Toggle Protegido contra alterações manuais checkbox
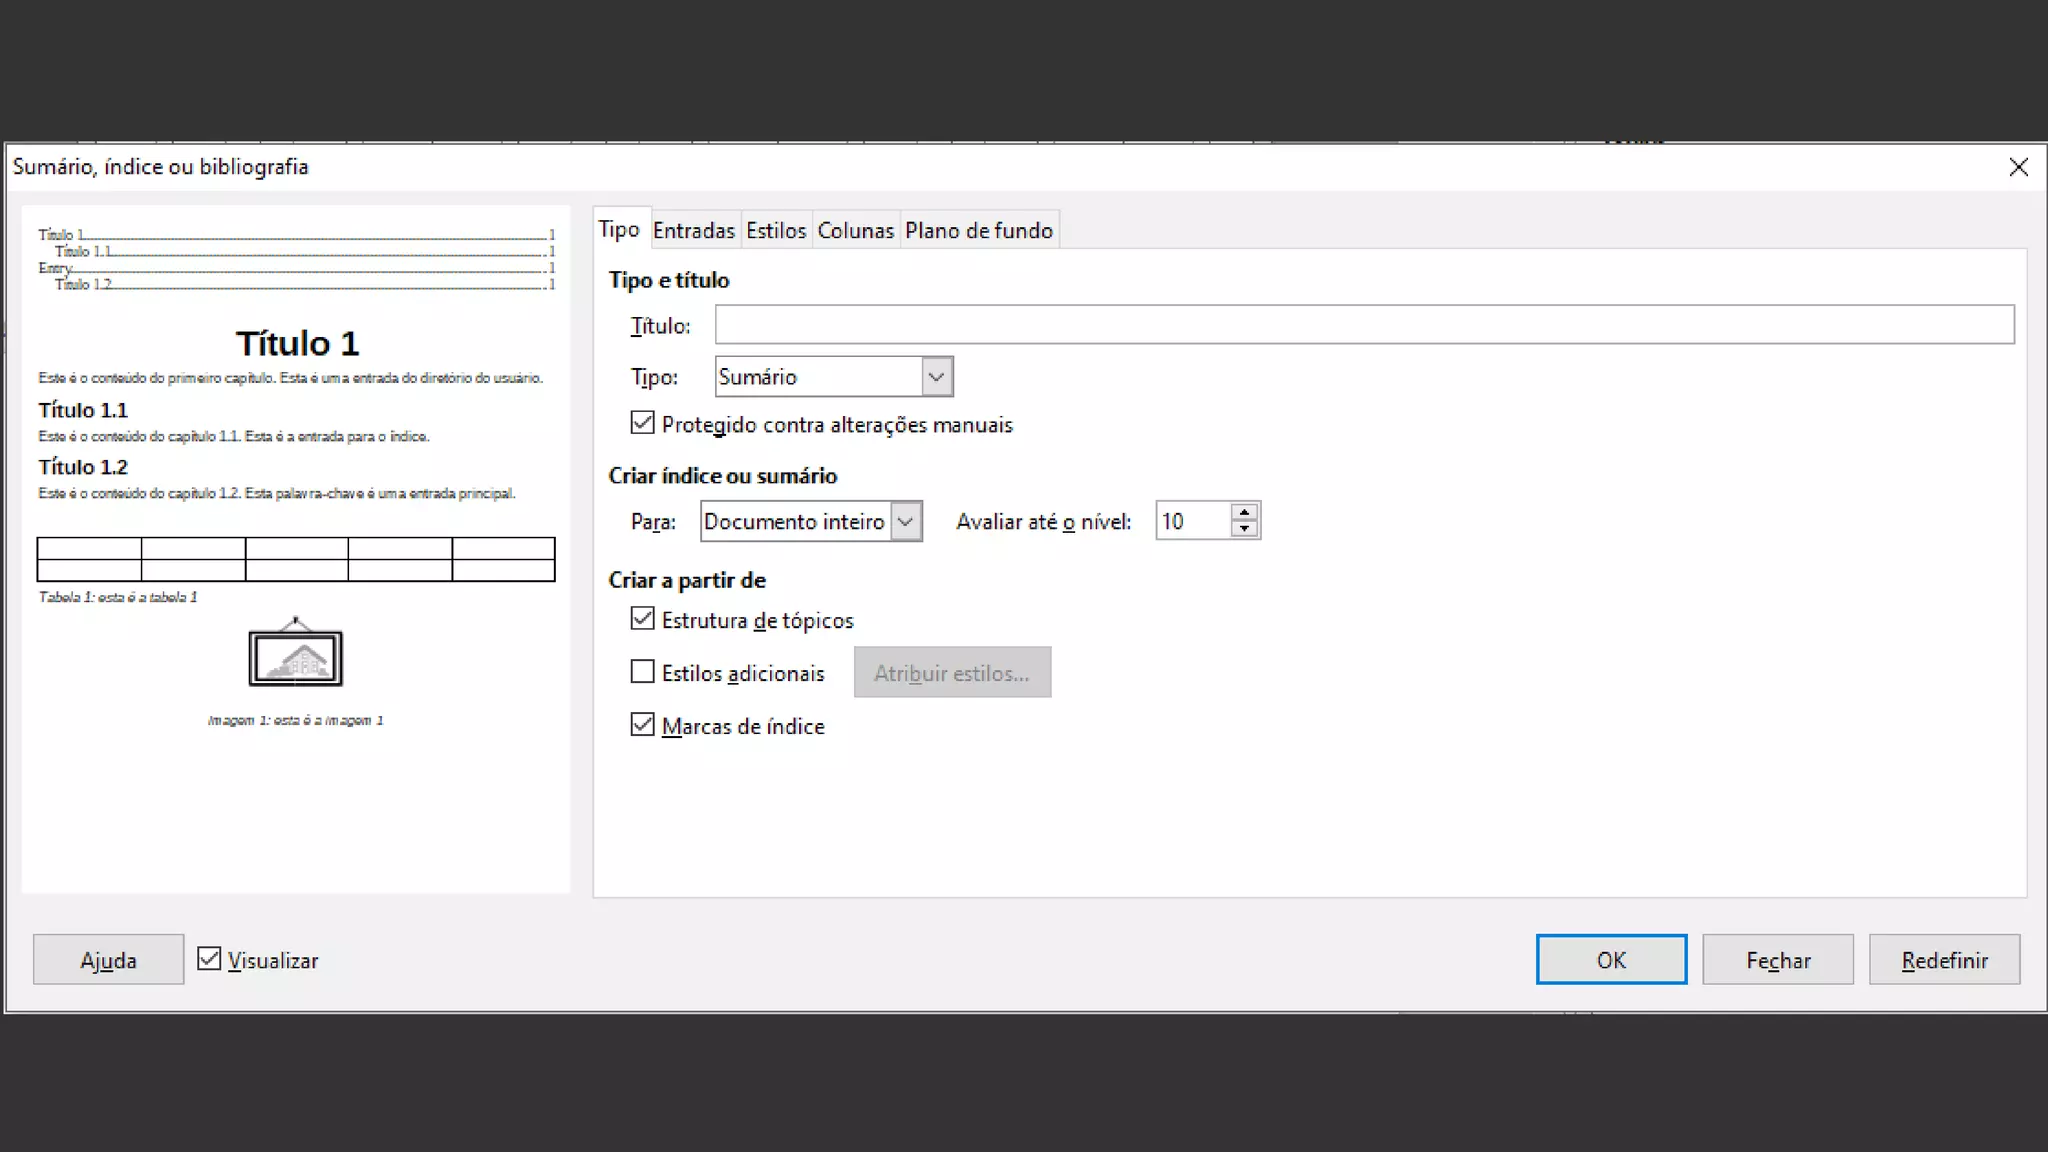This screenshot has height=1152, width=2048. click(x=643, y=424)
